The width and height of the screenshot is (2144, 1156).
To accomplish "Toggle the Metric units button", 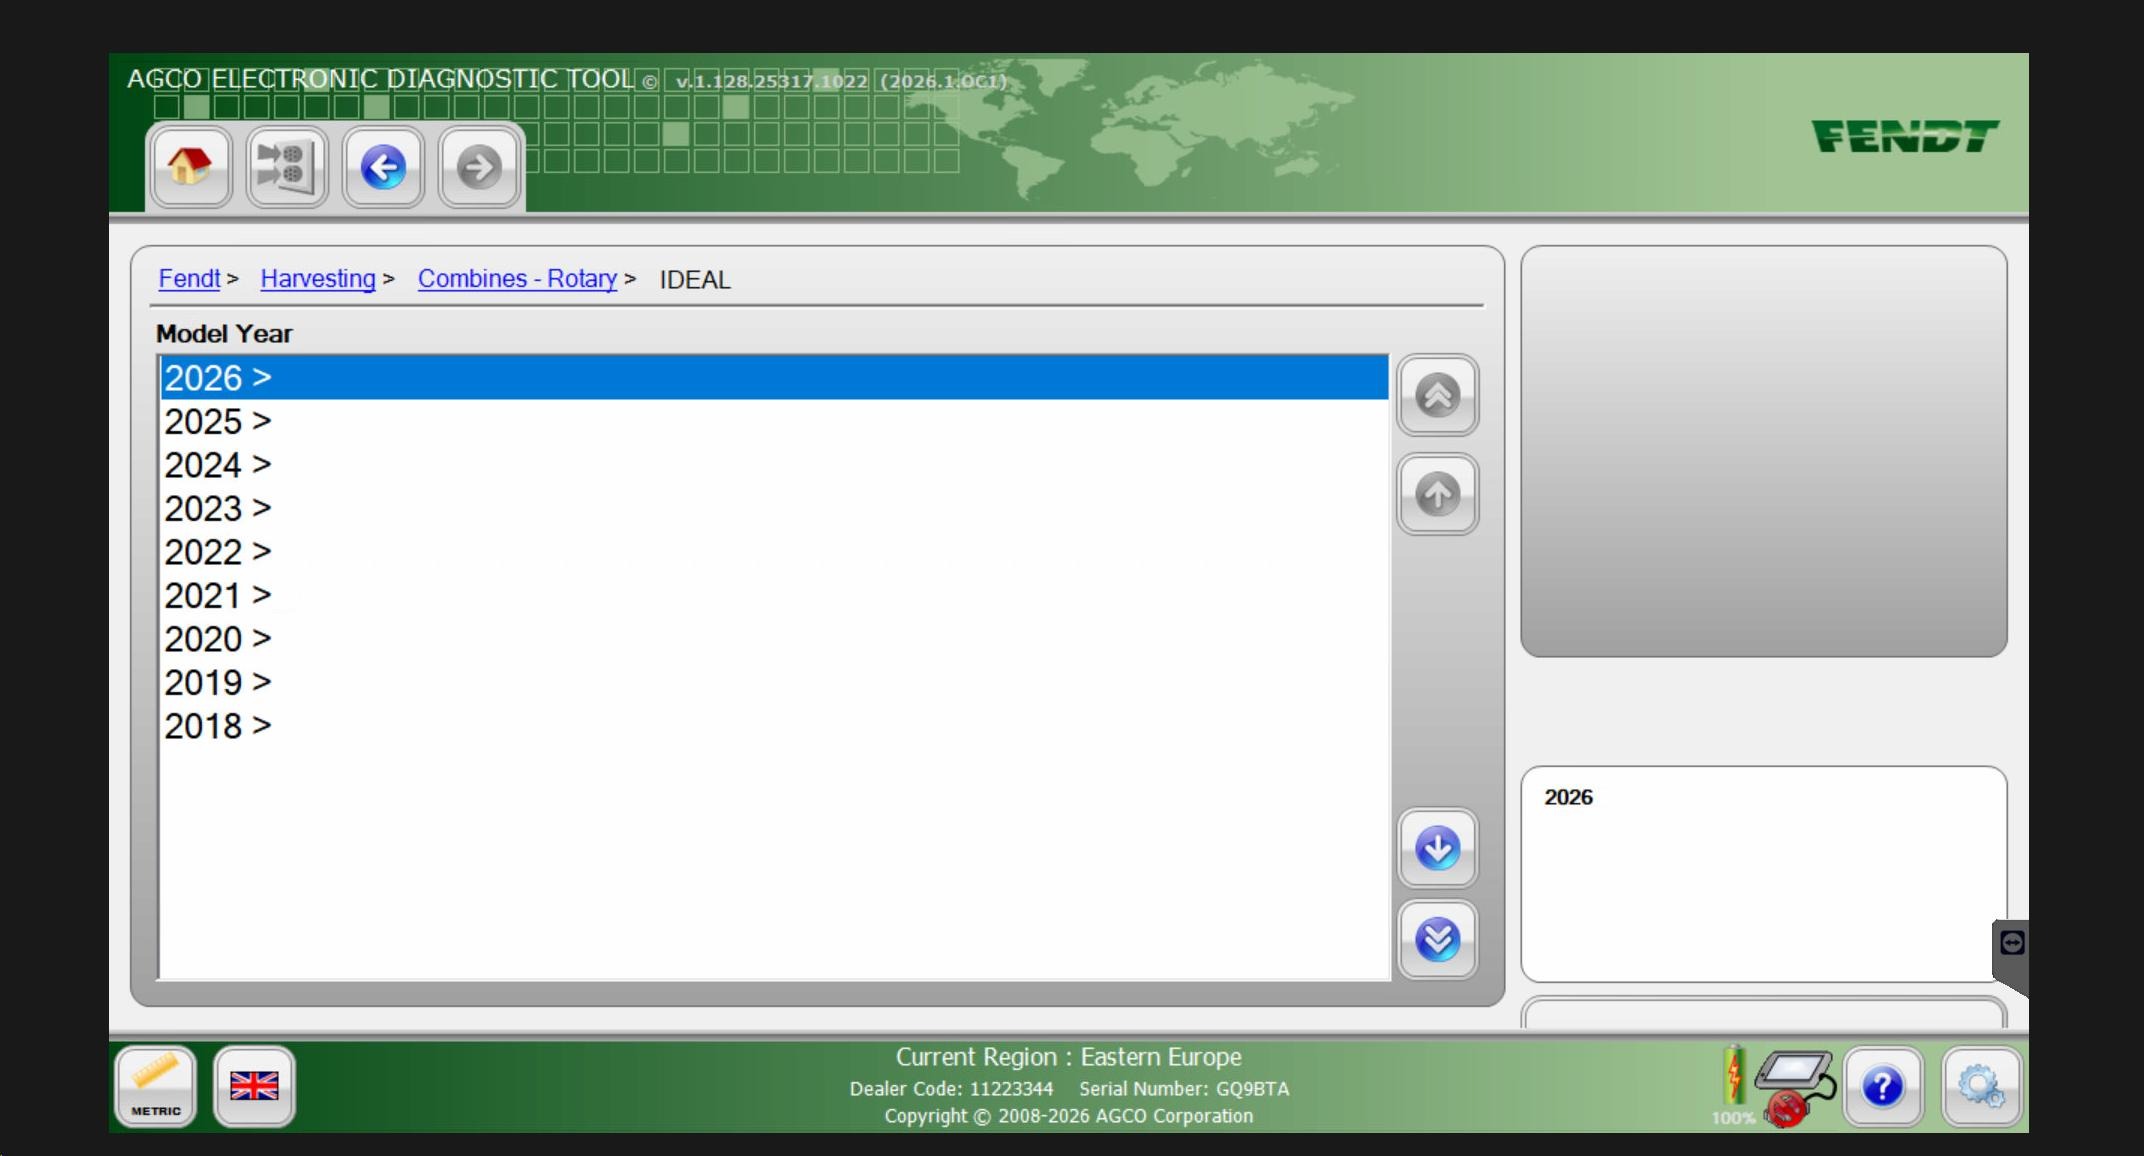I will (x=156, y=1087).
